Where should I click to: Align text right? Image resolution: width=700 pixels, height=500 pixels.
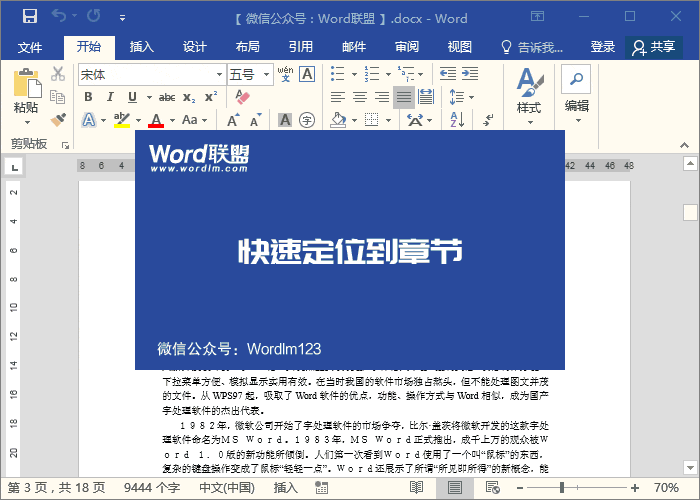[x=382, y=97]
